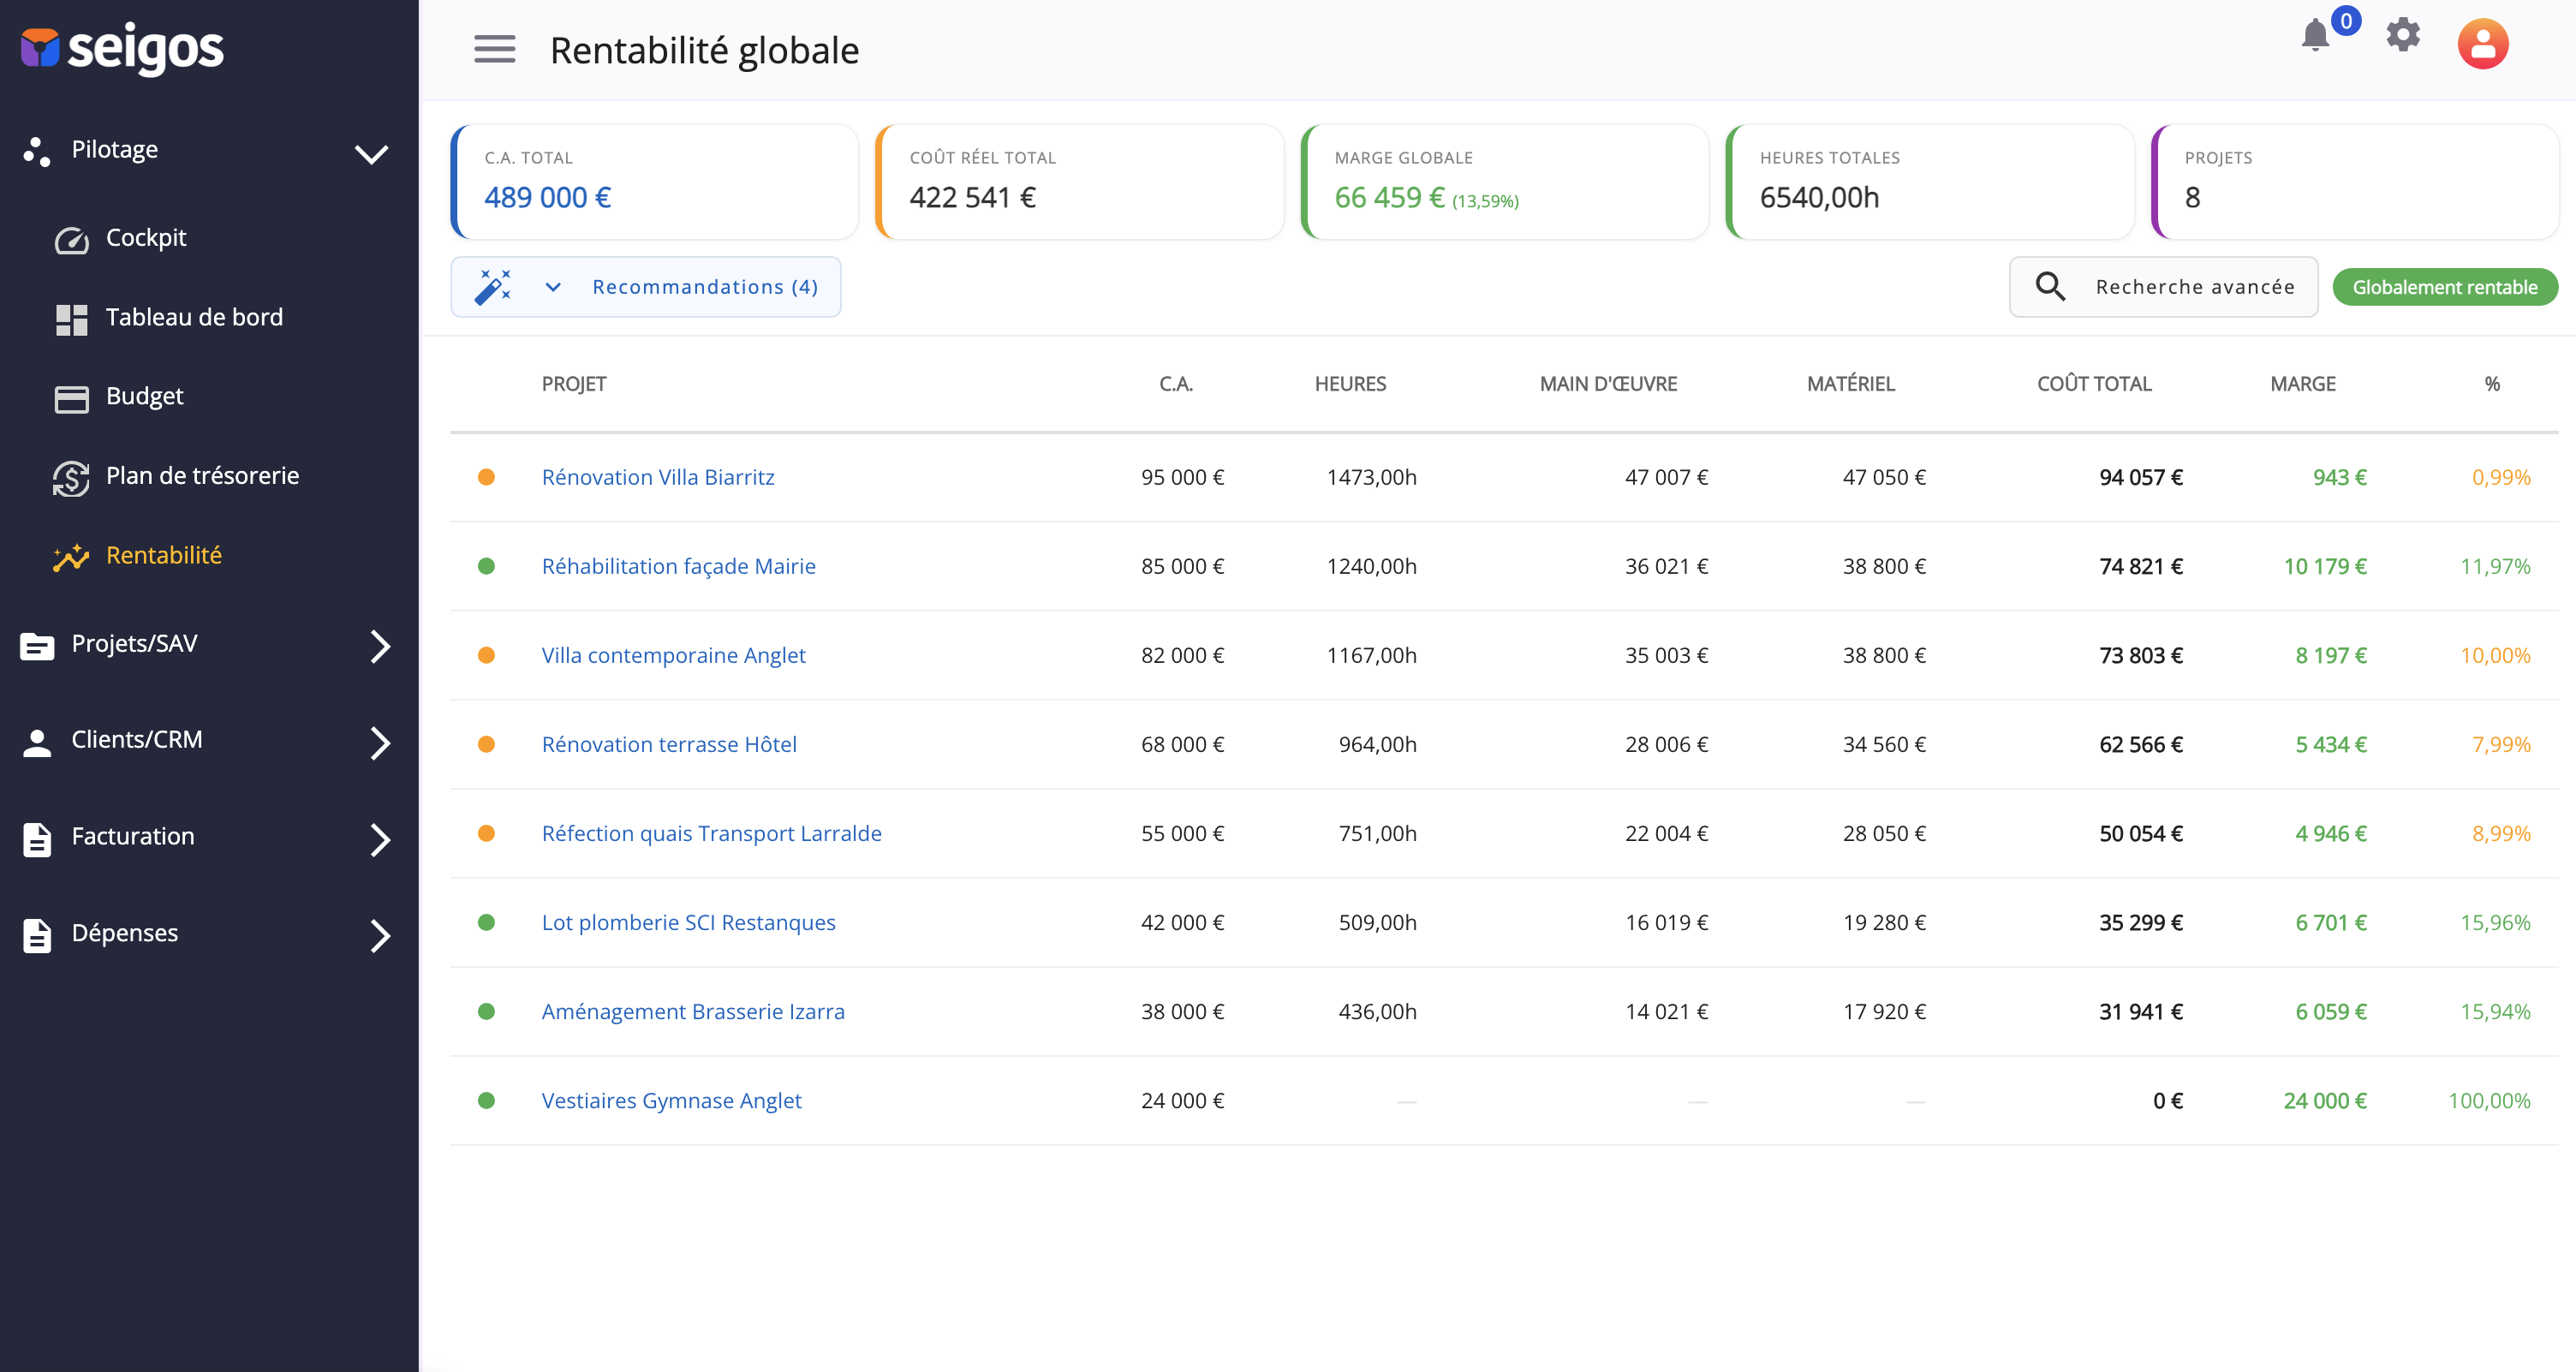Open Rénovation terrasse Hôtel project
Screen dimensions: 2576x1372
(669, 744)
